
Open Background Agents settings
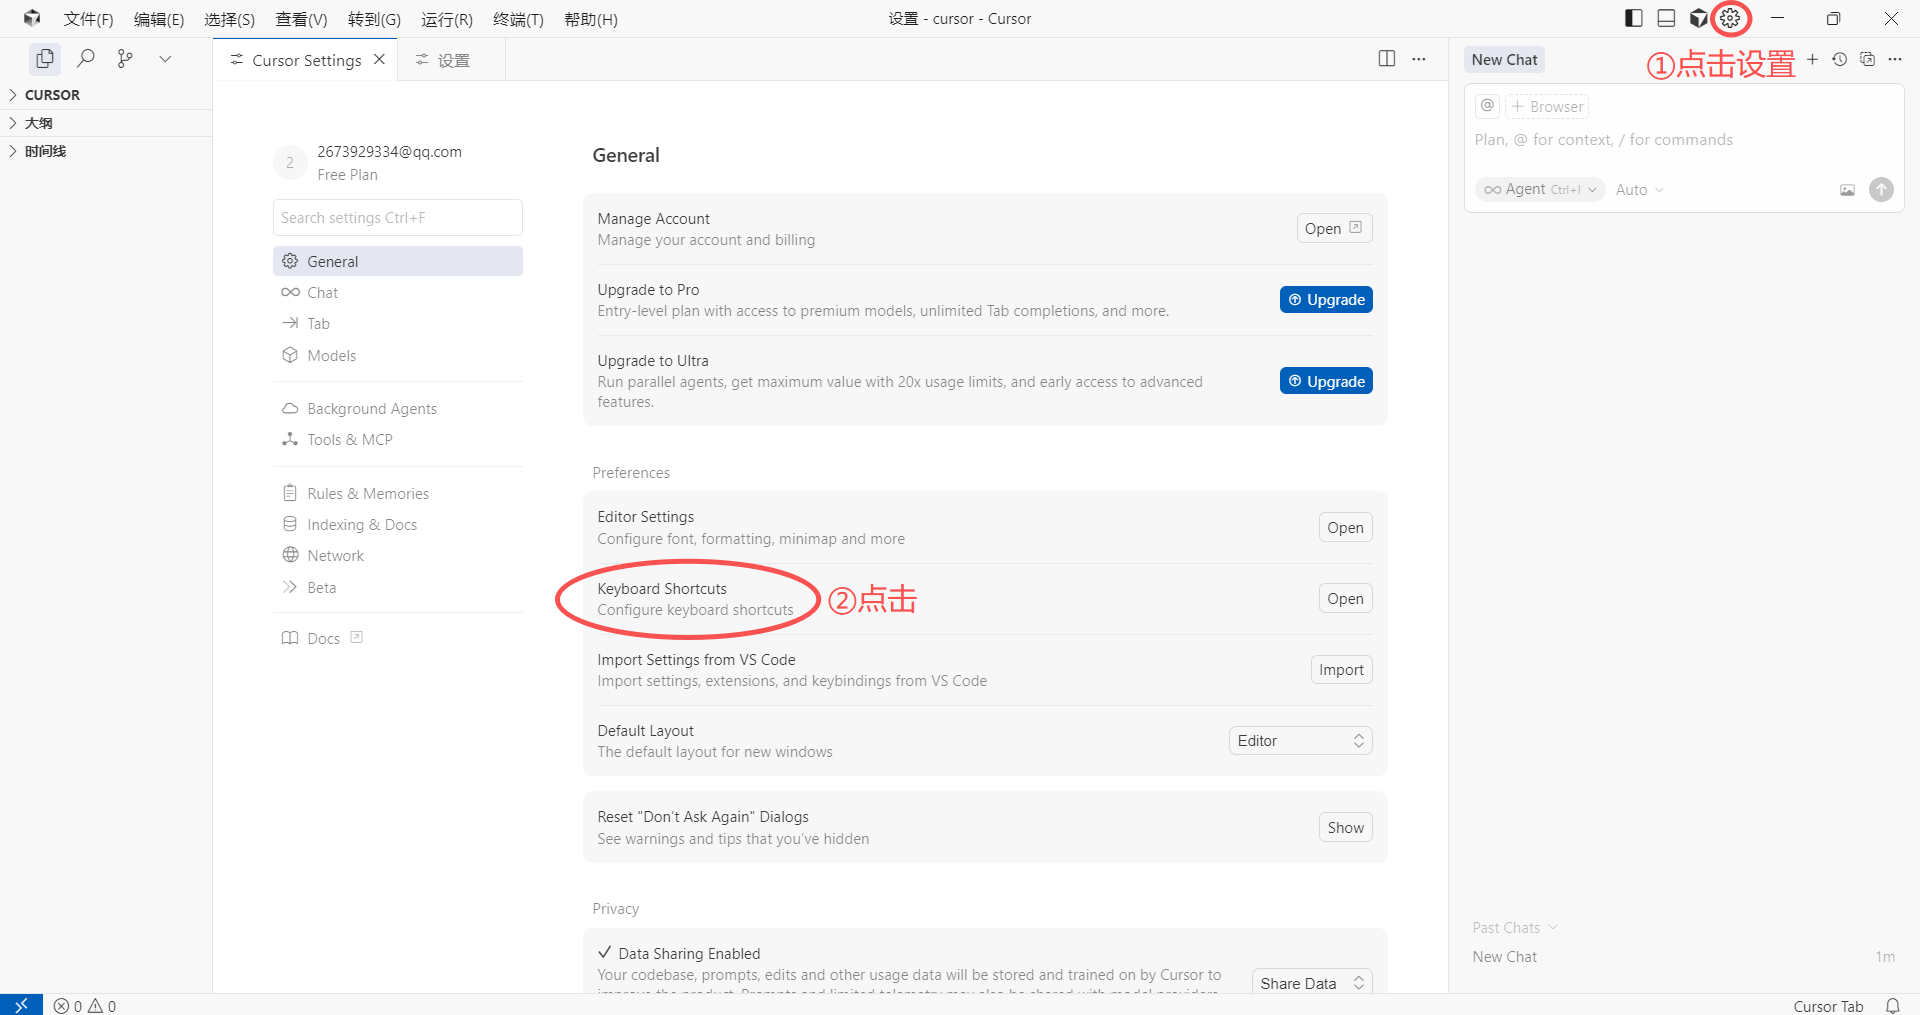coord(397,408)
